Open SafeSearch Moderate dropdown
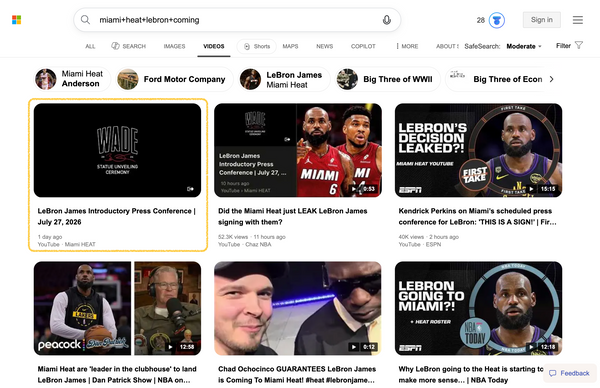 pos(524,46)
